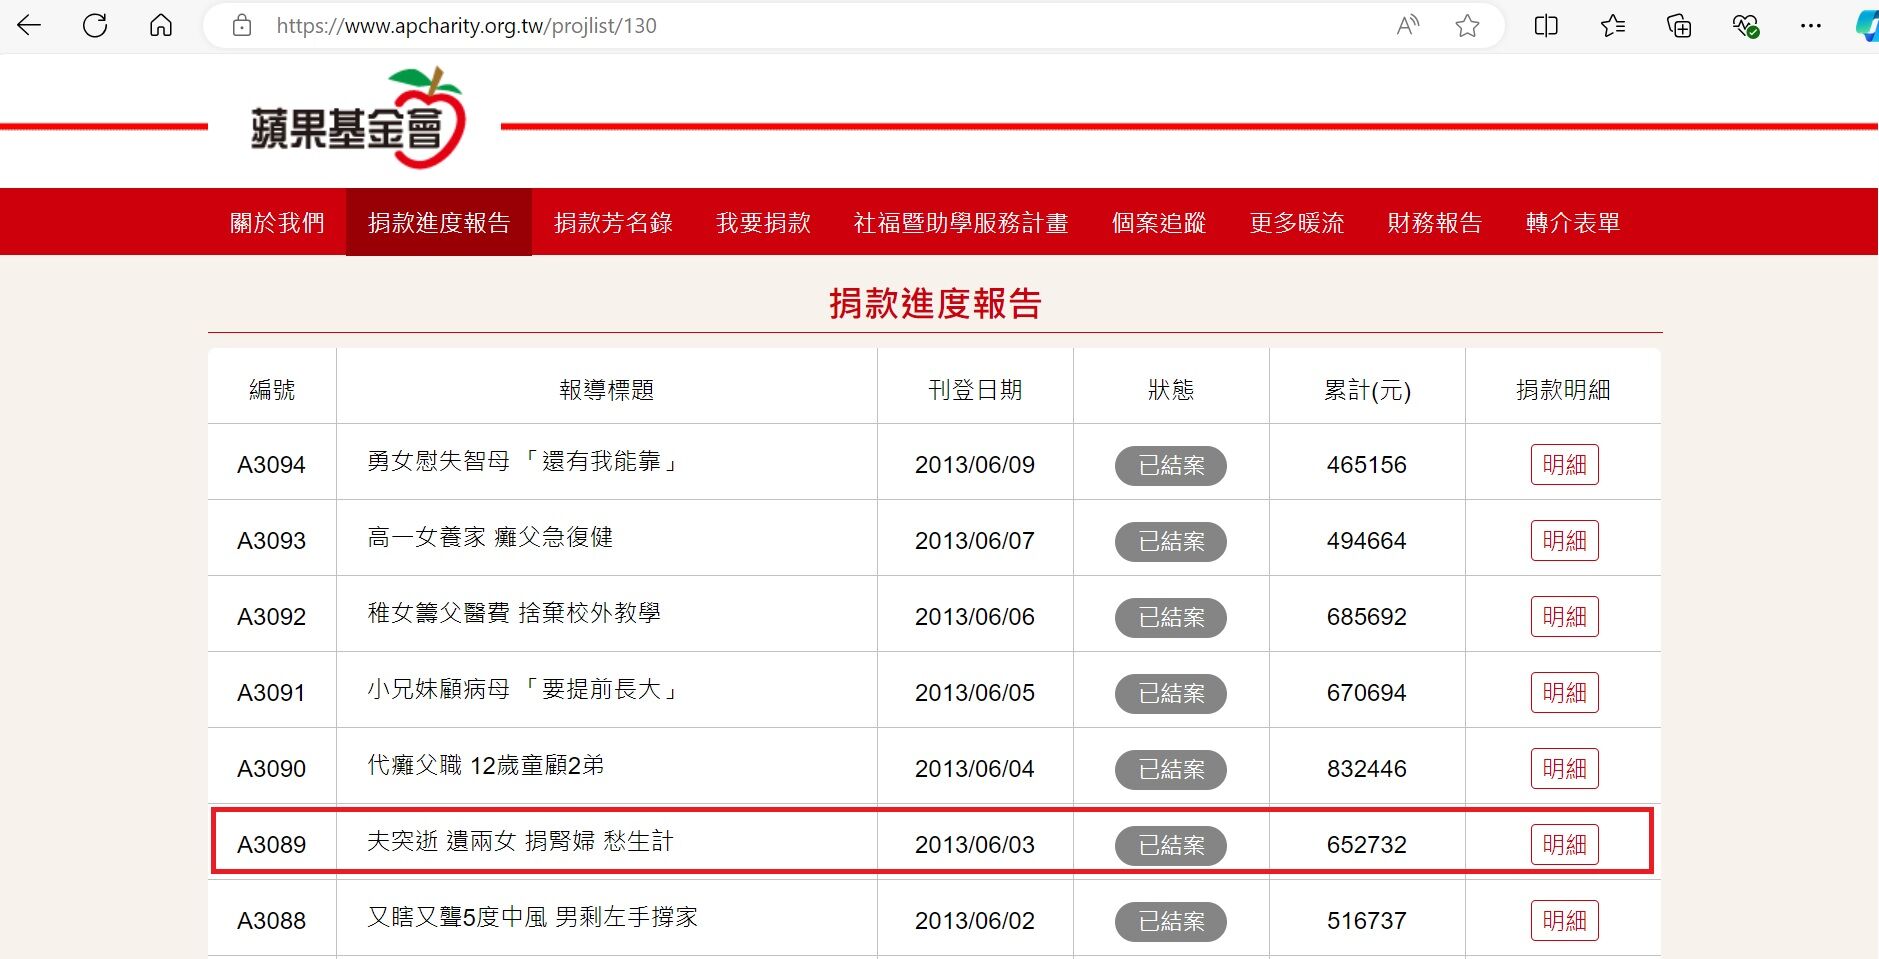Open the 關於我們 menu item
The width and height of the screenshot is (1879, 959).
(x=277, y=222)
